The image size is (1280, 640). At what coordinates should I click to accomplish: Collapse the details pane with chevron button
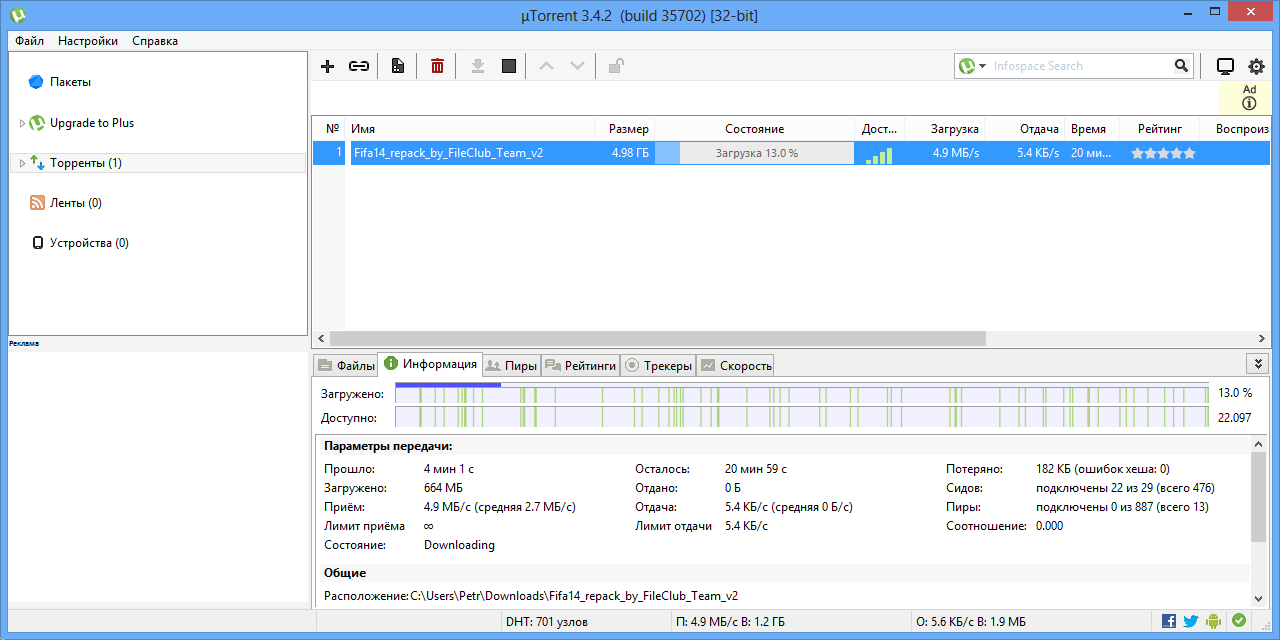(1257, 364)
